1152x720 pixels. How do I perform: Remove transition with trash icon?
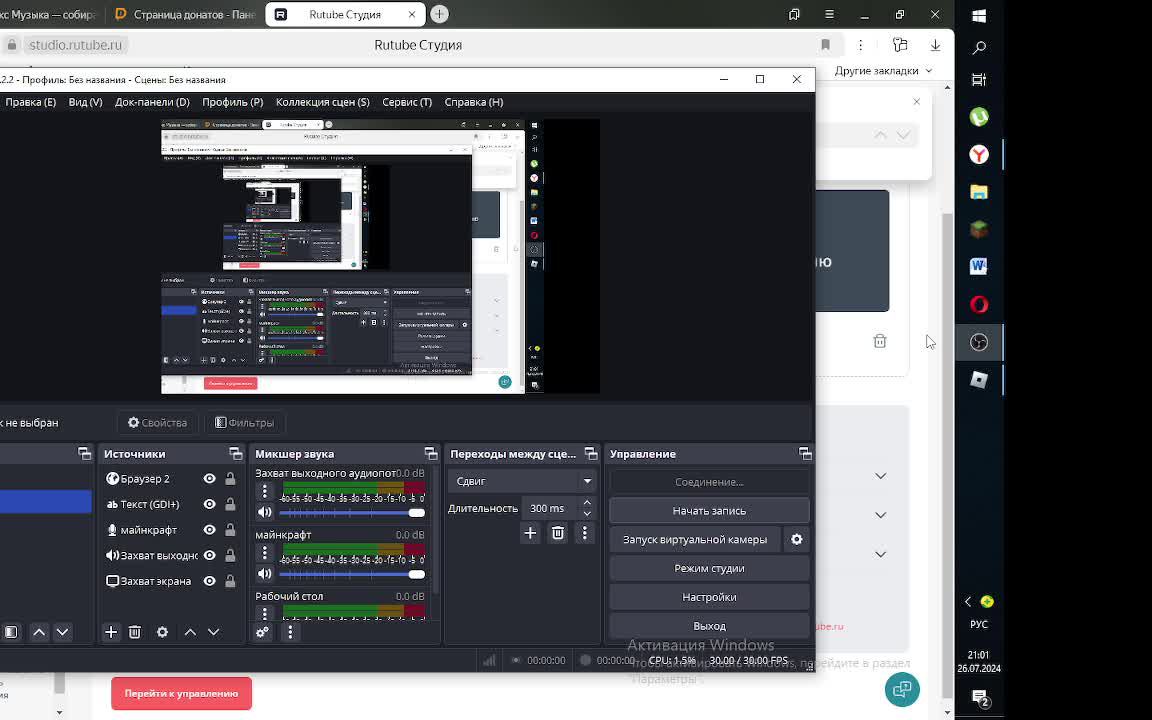[x=558, y=533]
